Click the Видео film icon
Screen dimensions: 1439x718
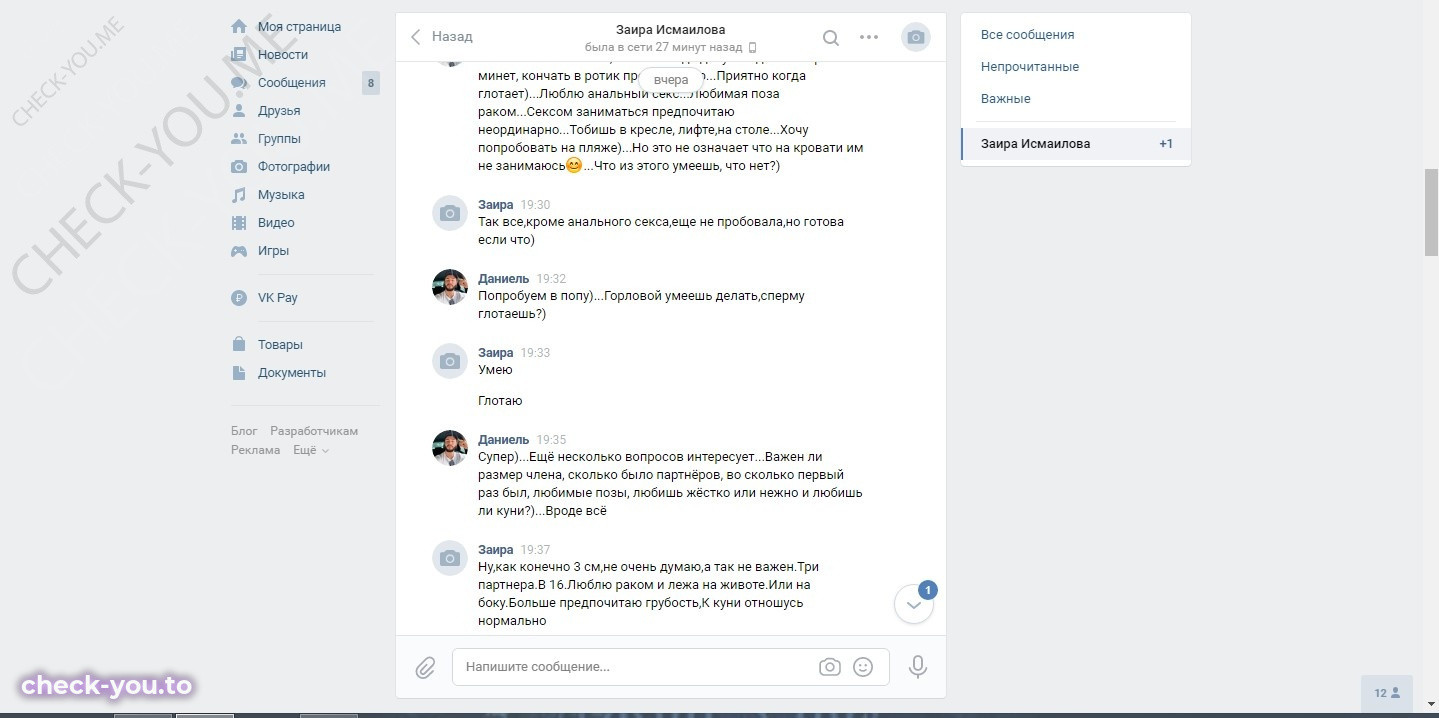click(239, 223)
